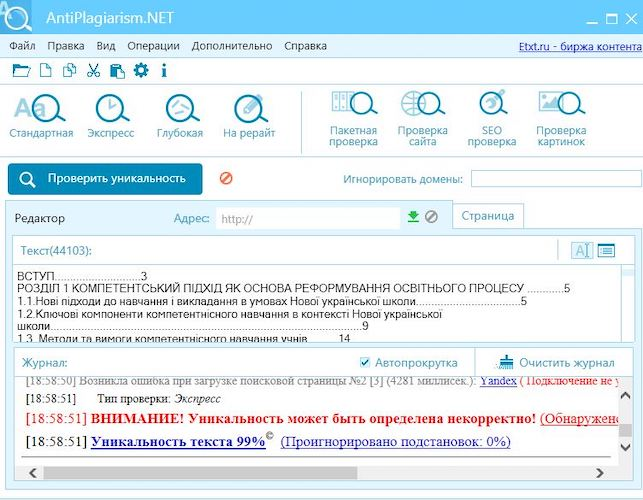643x500 pixels.
Task: Click the Журнал: label
Action: (45, 363)
